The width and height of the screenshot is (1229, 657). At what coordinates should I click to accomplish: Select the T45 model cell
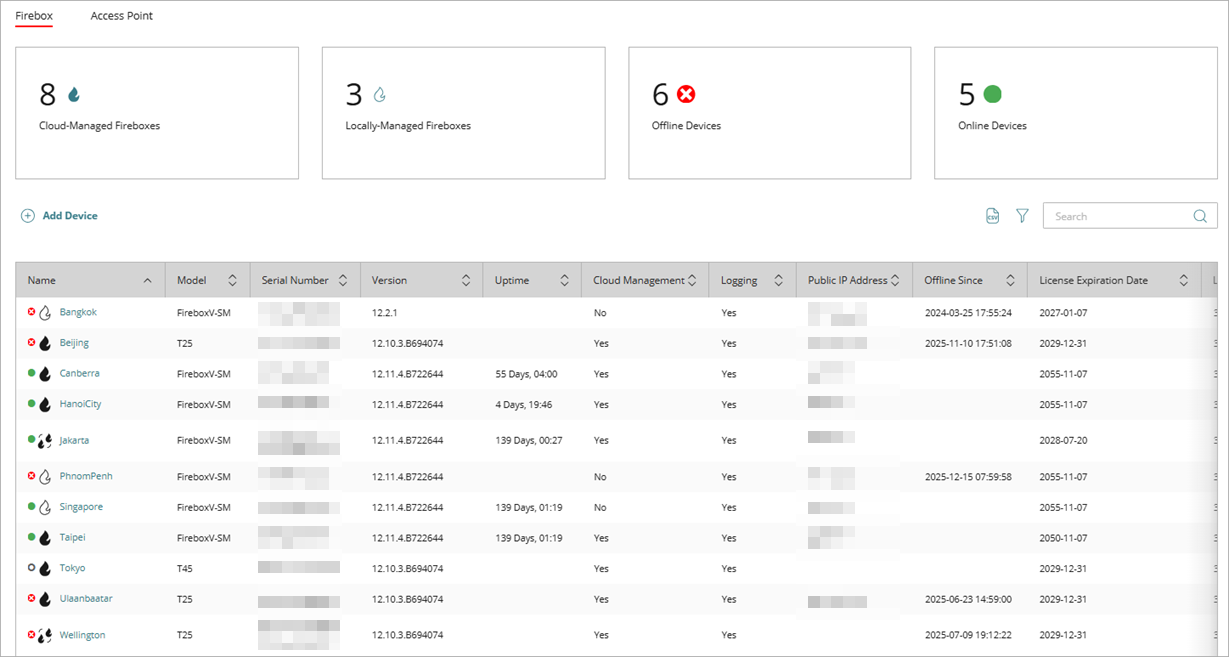coord(184,568)
